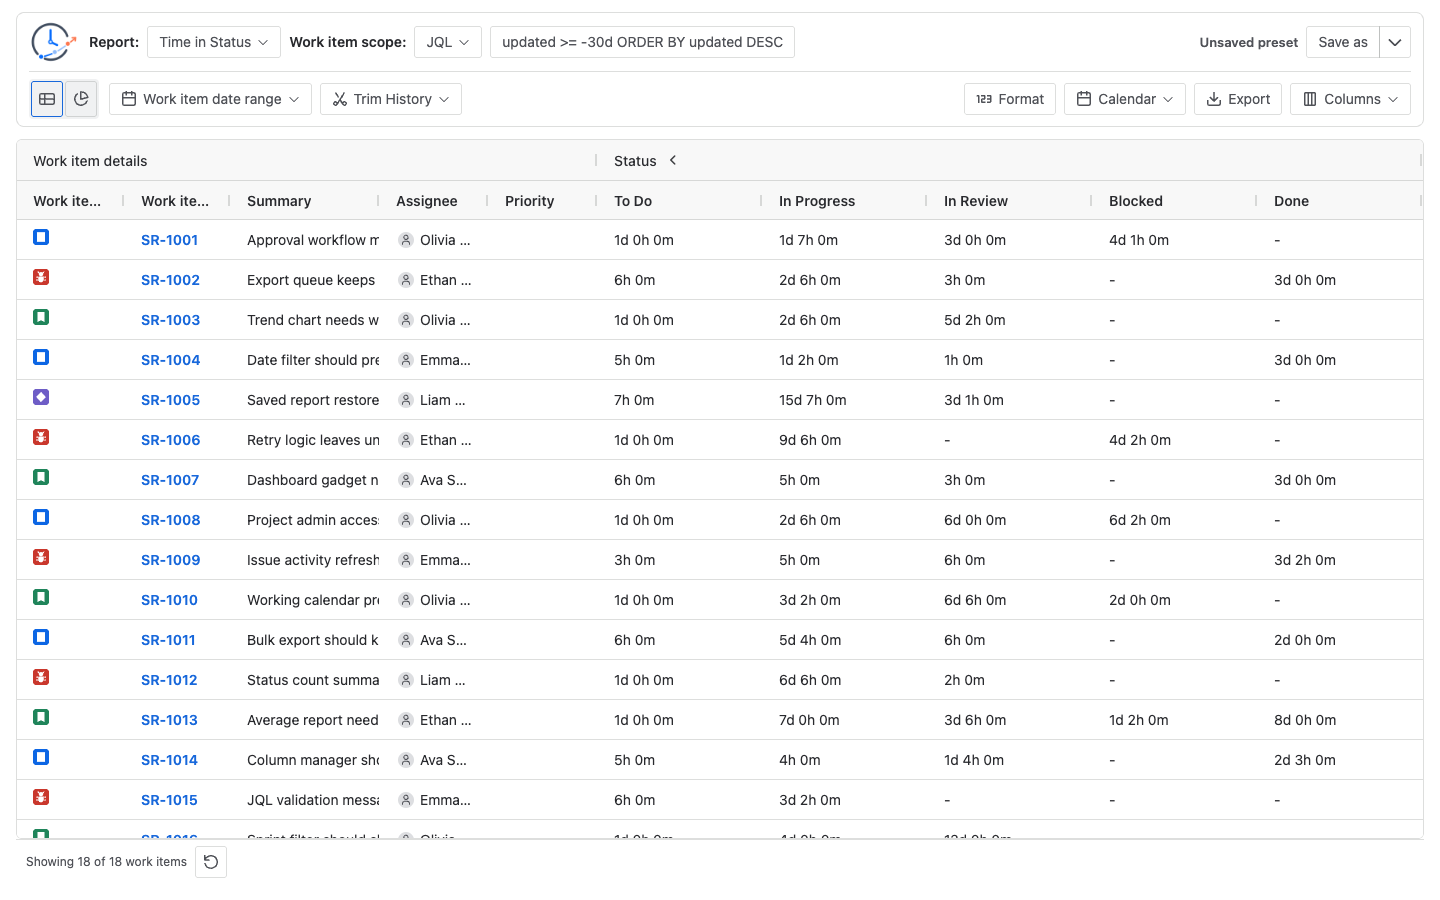The image size is (1440, 900).
Task: Open Save as options arrow
Action: coord(1395,42)
